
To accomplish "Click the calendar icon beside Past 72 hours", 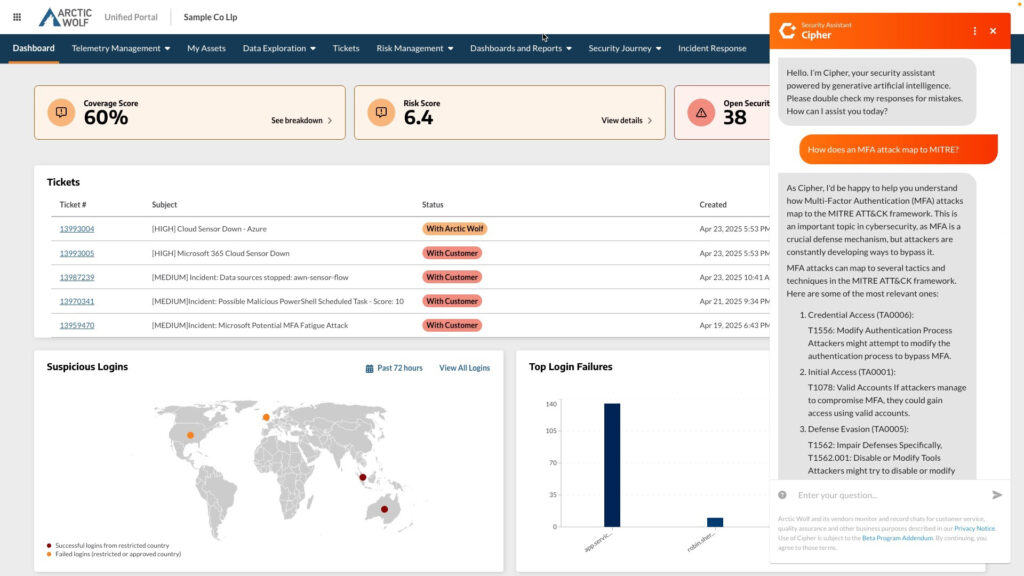I will point(369,368).
